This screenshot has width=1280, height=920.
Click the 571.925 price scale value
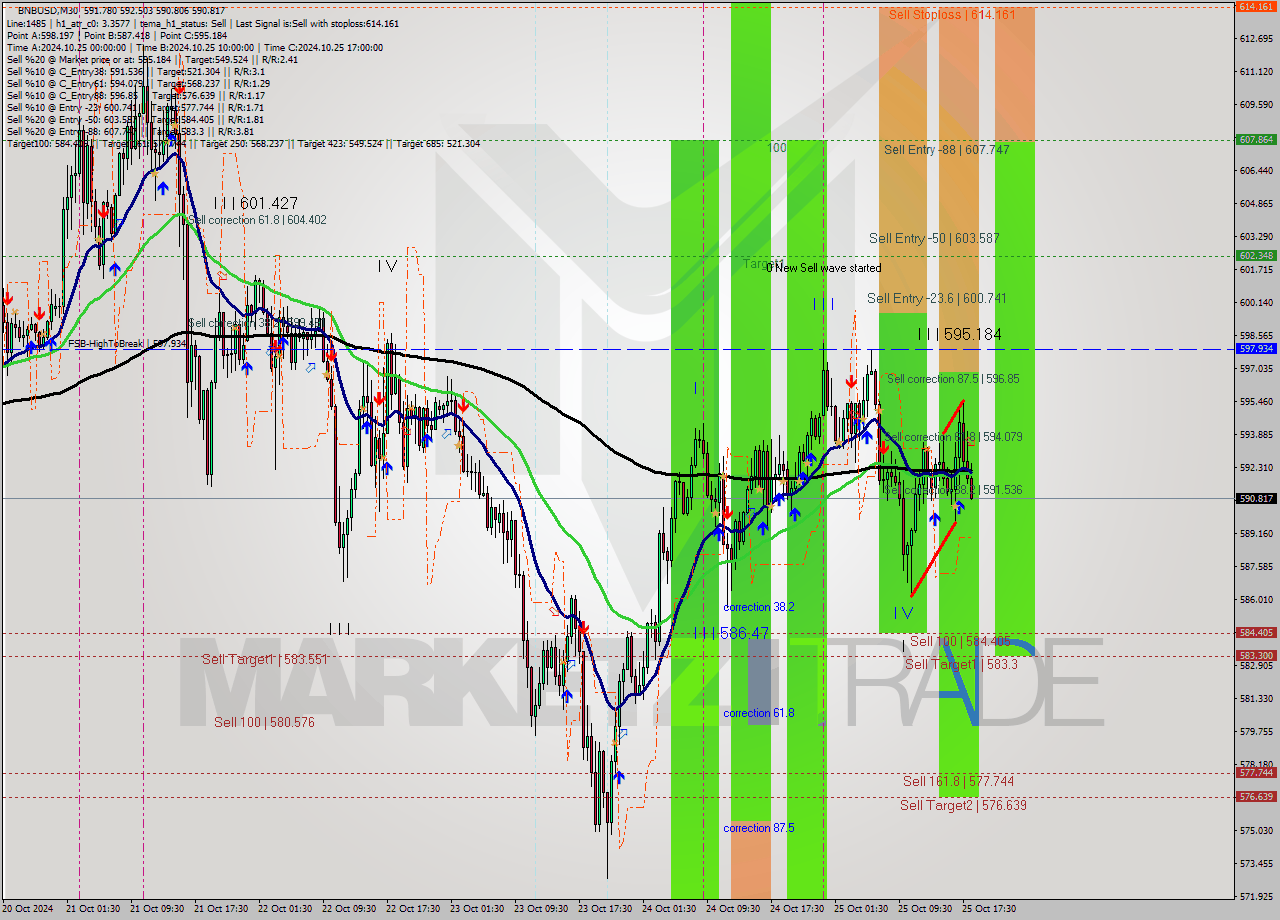click(x=1255, y=896)
